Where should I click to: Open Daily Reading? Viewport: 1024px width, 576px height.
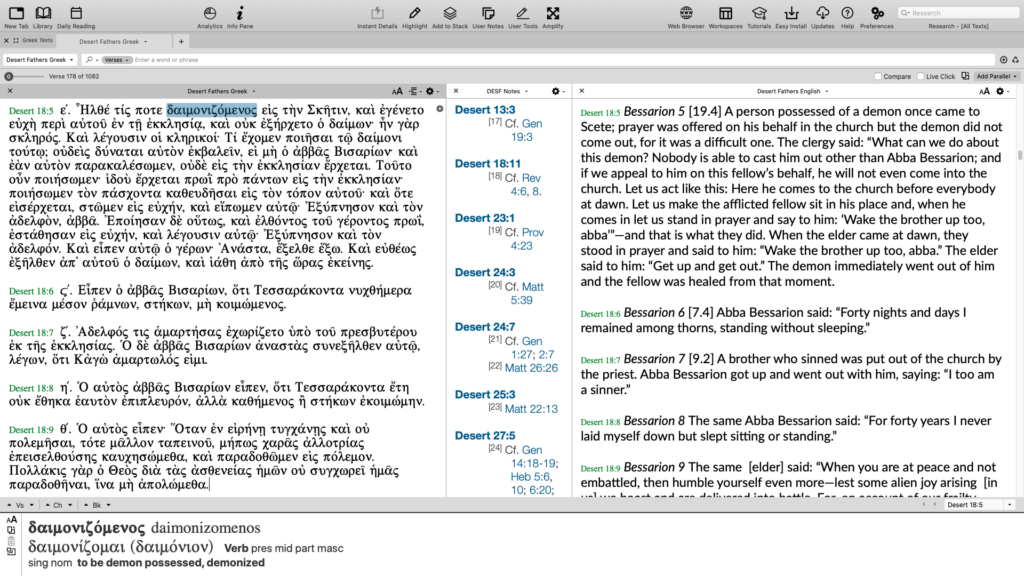pos(76,17)
